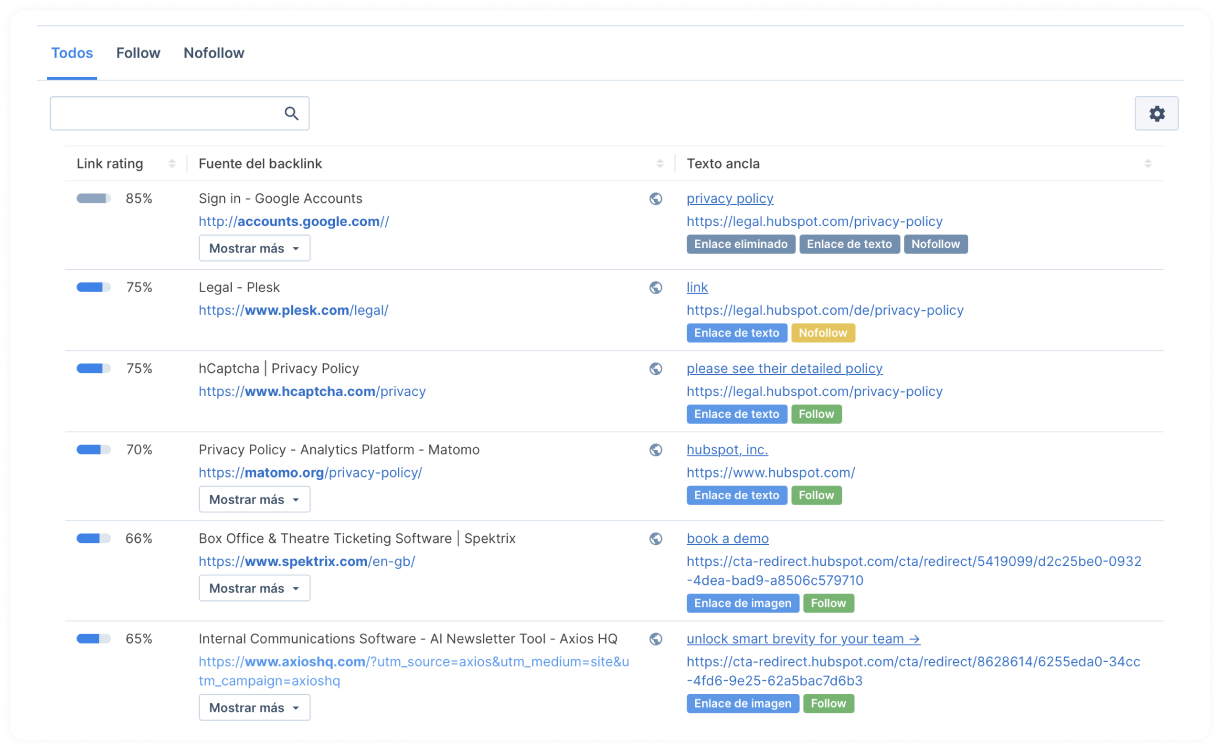Click the 'hubspot, inc.' anchor text
1220x750 pixels.
(727, 450)
